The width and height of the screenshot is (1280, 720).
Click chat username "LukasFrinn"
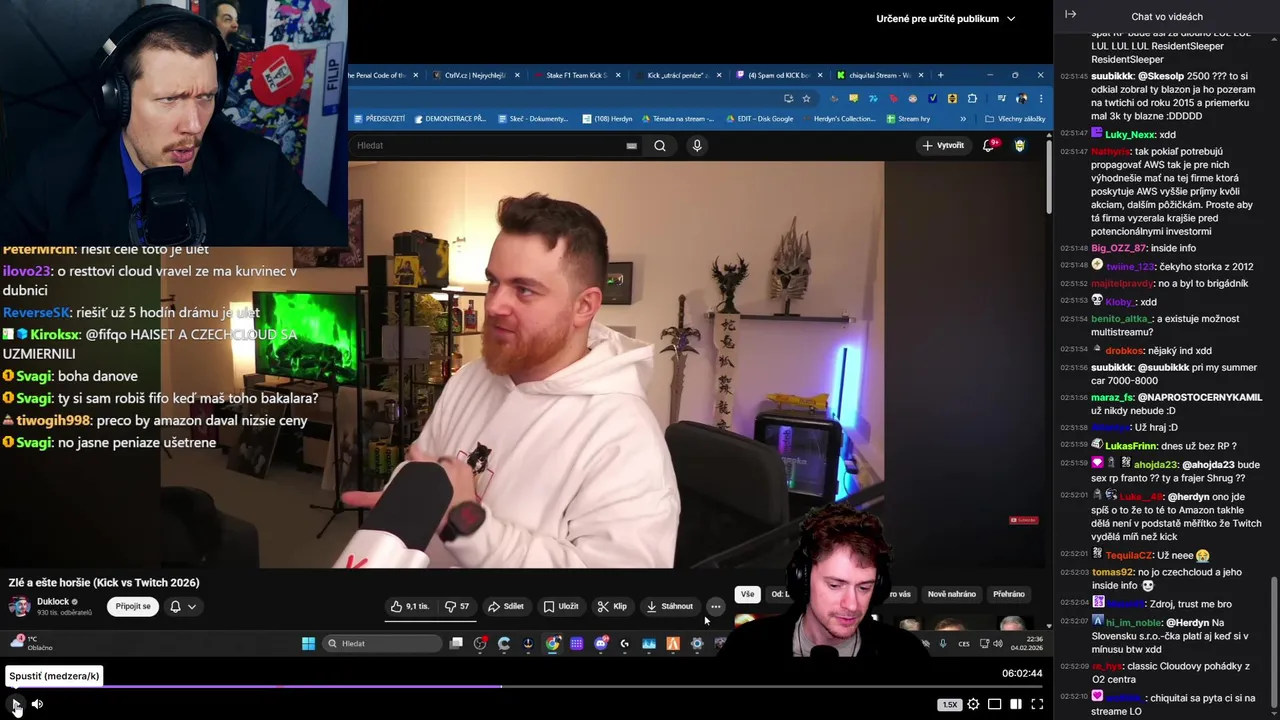1131,446
